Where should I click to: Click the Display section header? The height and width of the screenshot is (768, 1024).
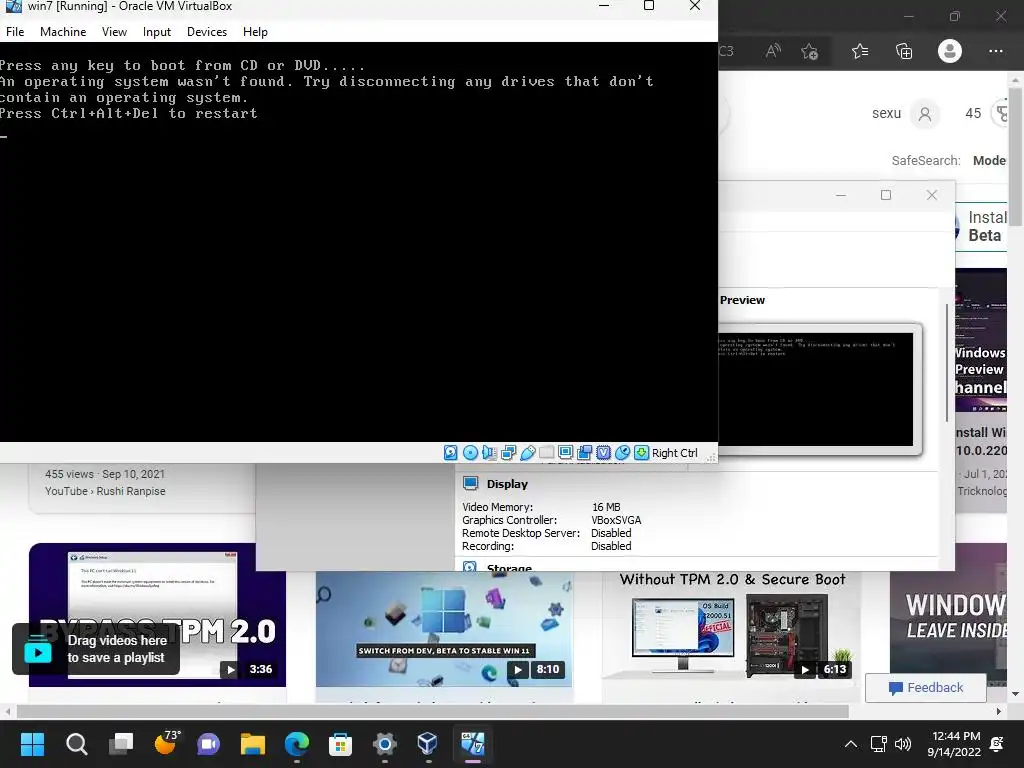coord(507,484)
